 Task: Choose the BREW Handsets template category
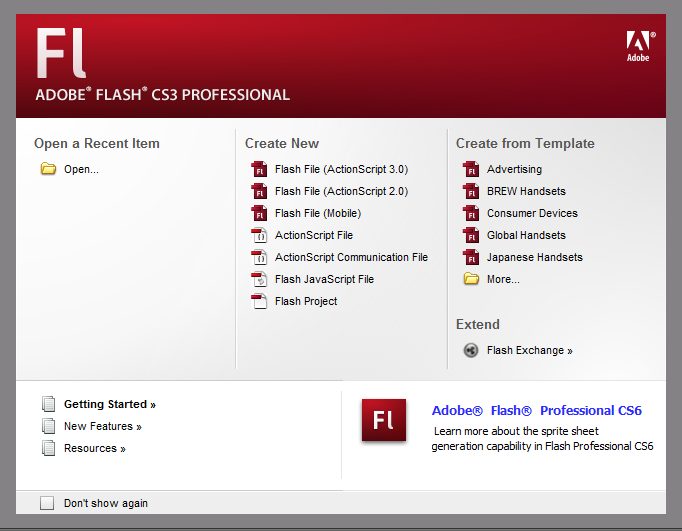click(x=526, y=191)
